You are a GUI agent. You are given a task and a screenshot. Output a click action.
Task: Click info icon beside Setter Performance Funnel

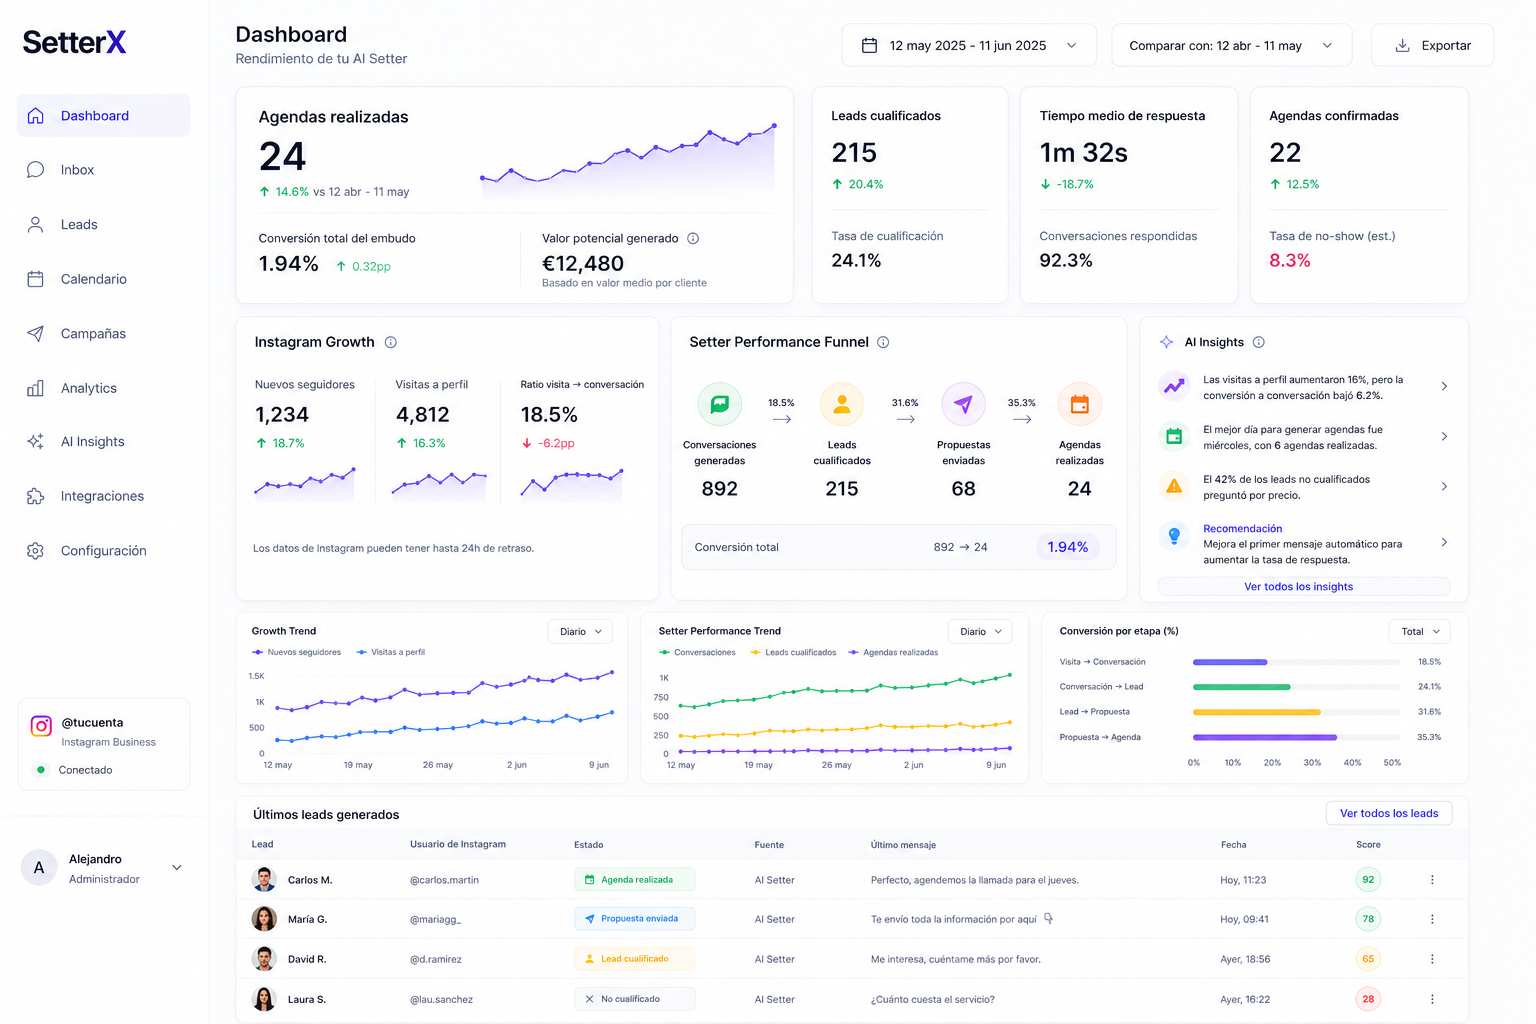[x=883, y=342]
